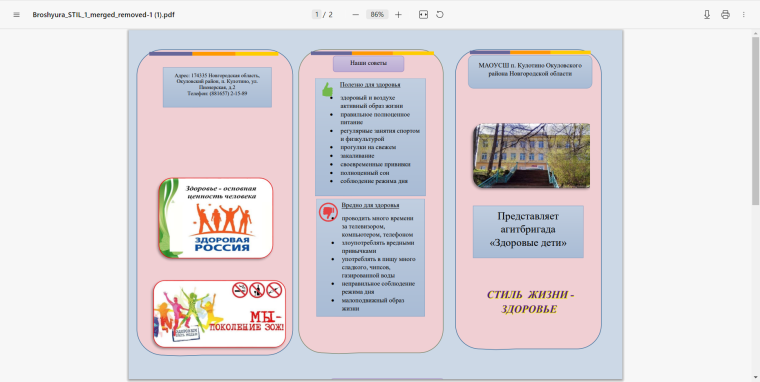Click the green thumbs-up icon
Screen dimensions: 760x382
(x=328, y=89)
